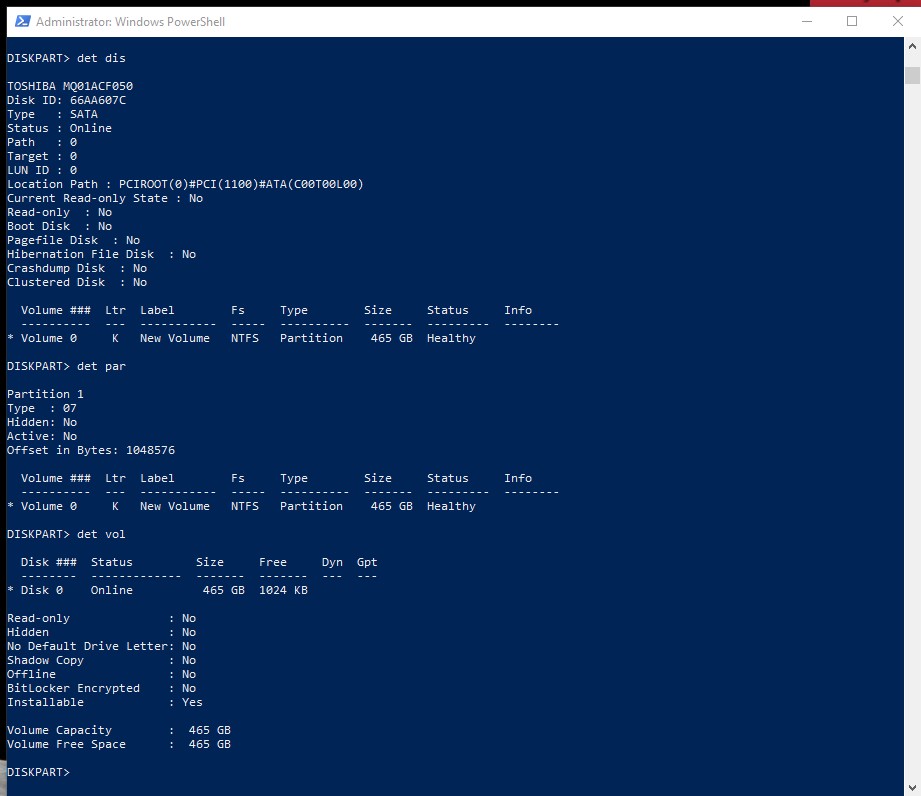This screenshot has height=796, width=921.
Task: Click the Offset in Bytes value 1048576
Action: (150, 450)
